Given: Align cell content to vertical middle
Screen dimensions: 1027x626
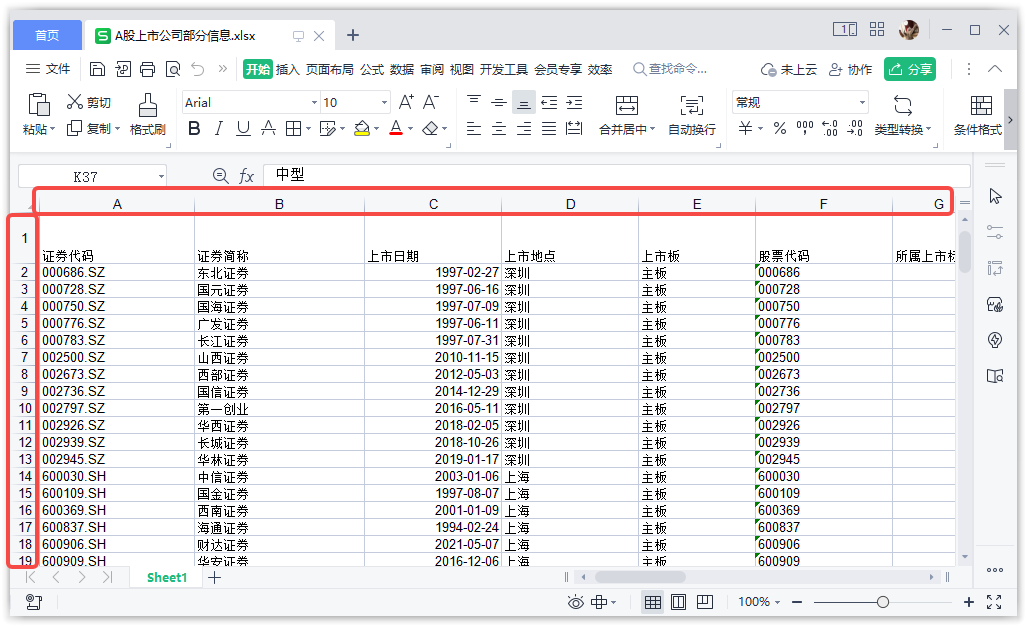Looking at the screenshot, I should pyautogui.click(x=498, y=102).
